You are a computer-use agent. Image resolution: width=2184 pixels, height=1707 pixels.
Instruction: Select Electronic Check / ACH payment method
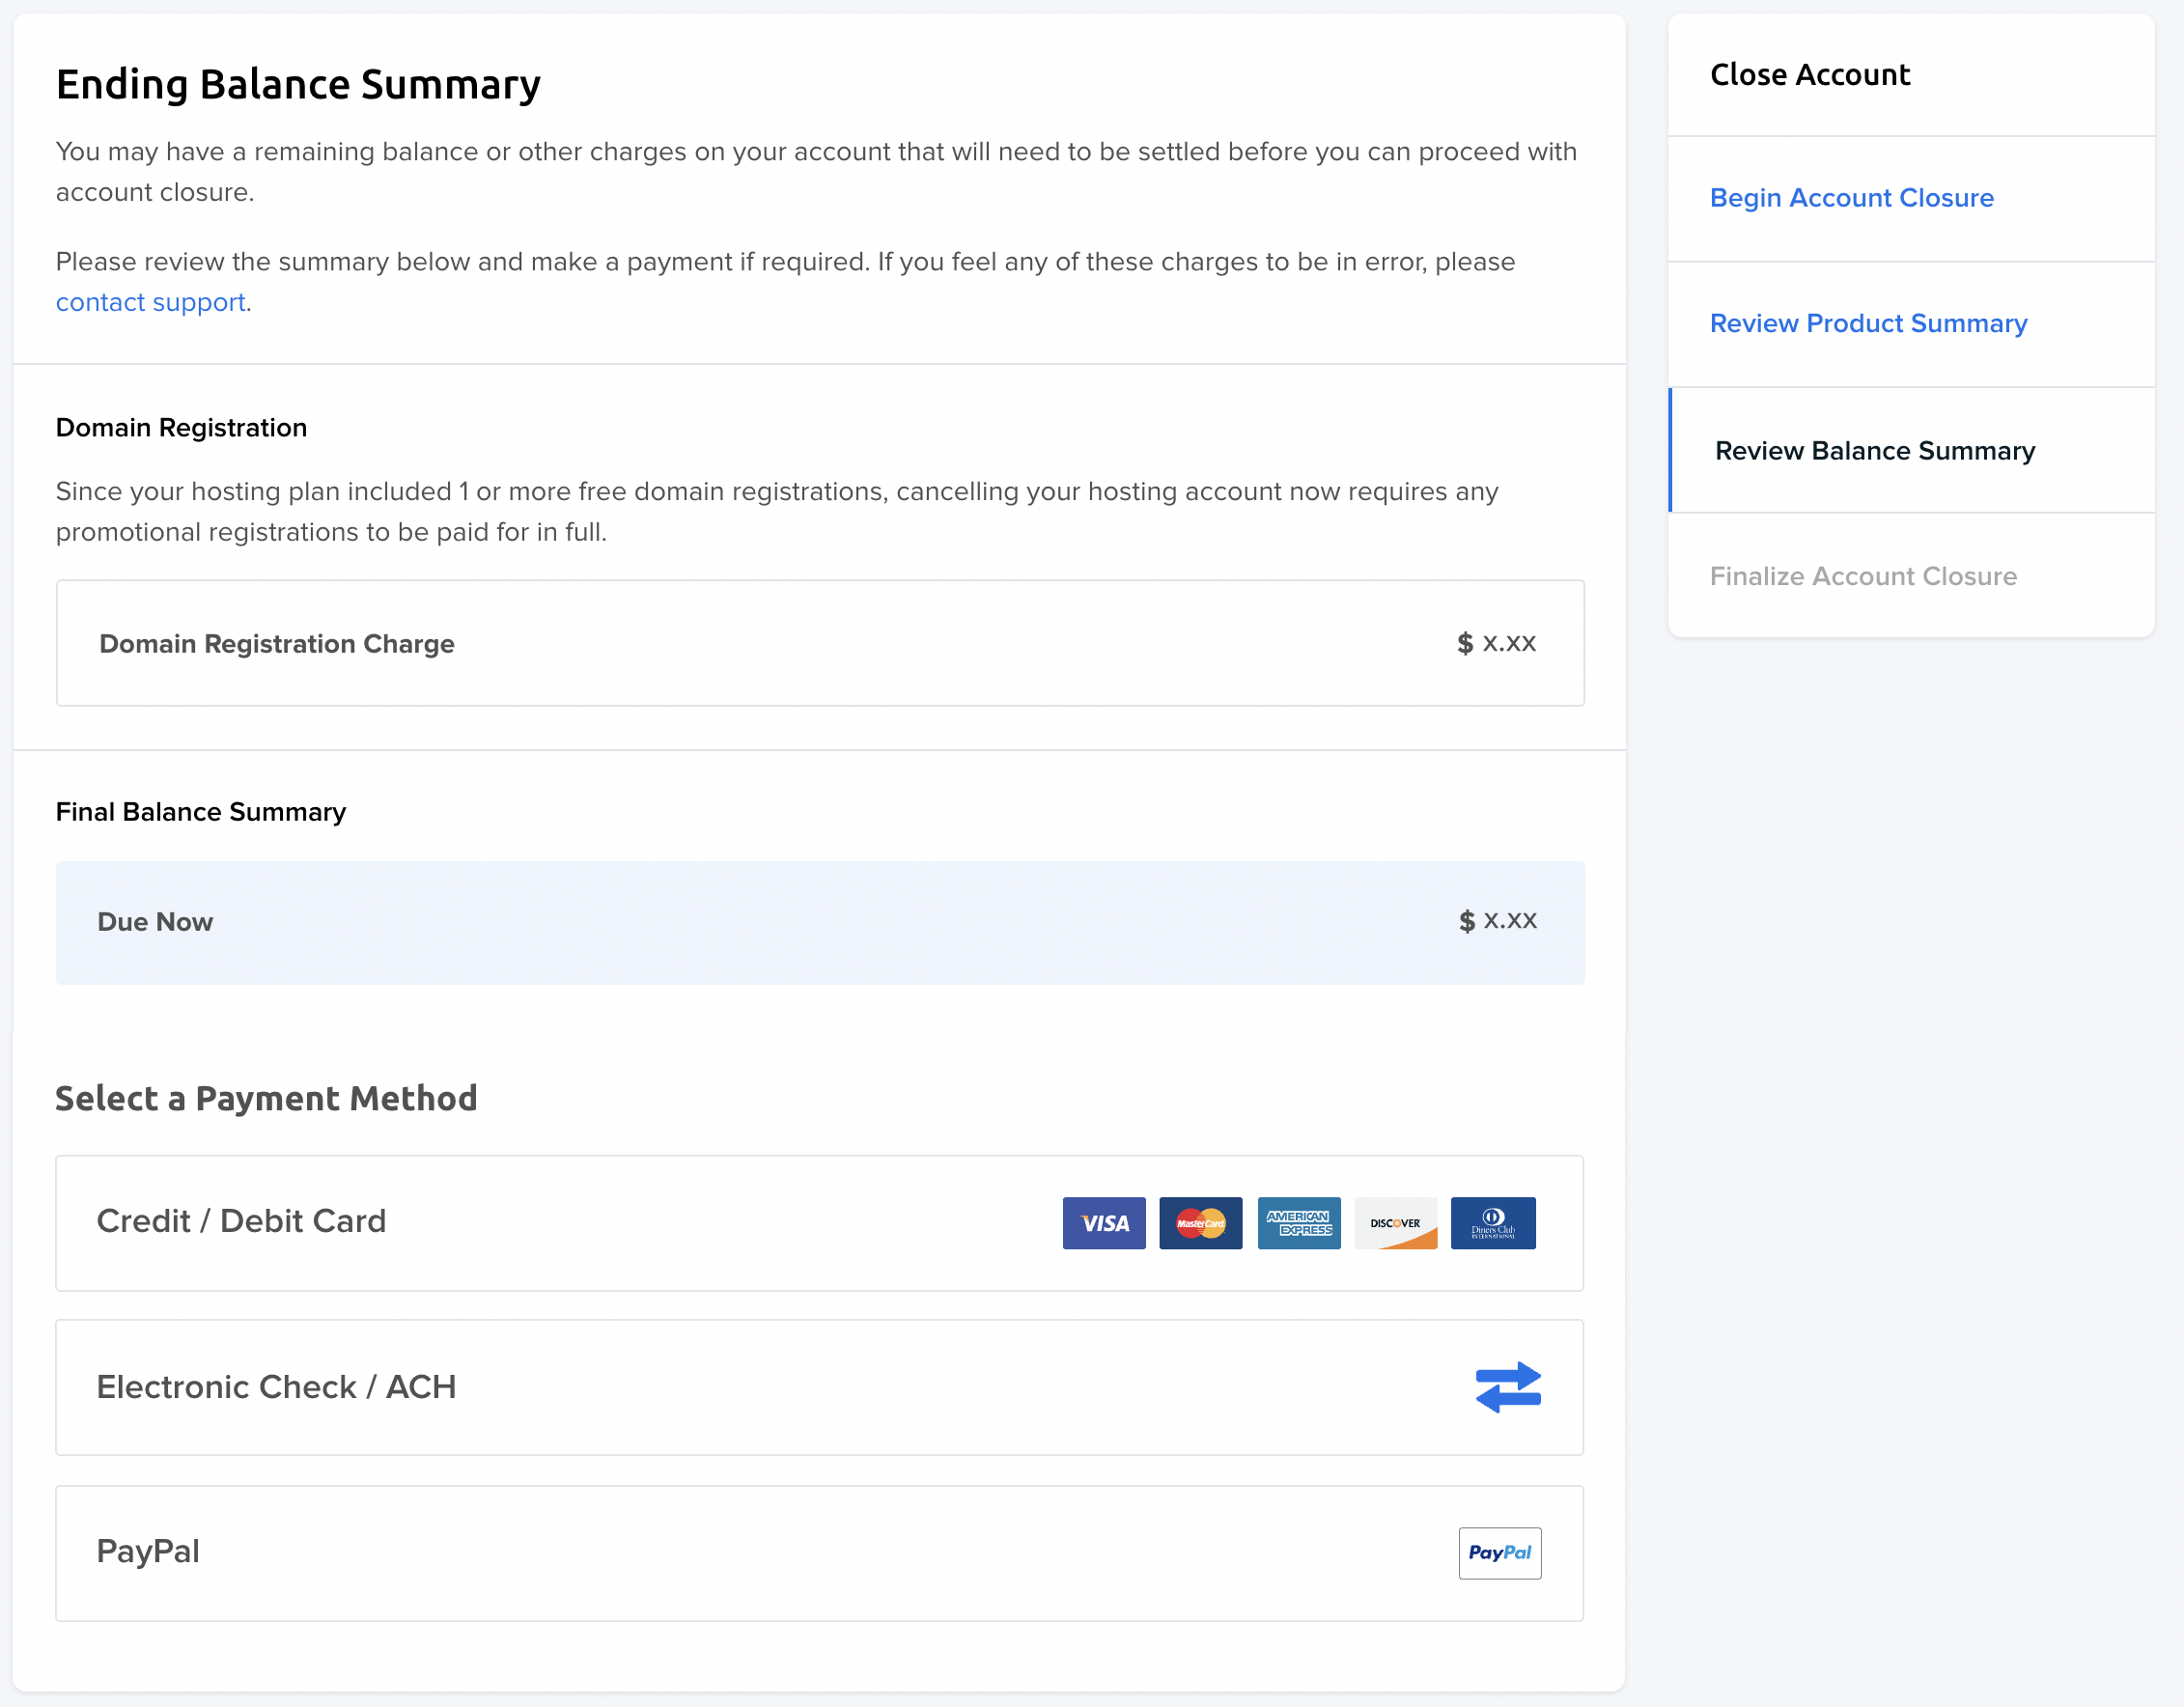pos(821,1386)
